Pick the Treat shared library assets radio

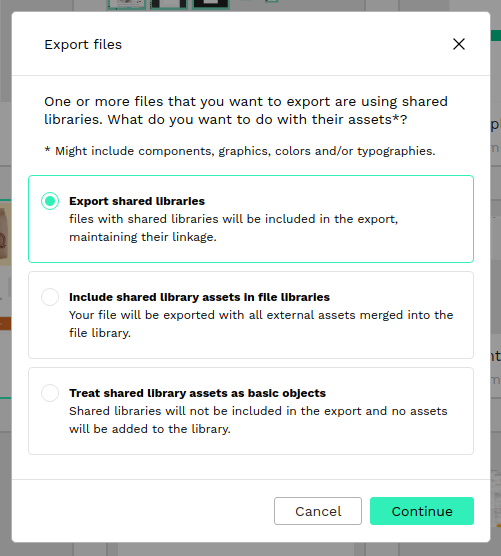click(50, 393)
